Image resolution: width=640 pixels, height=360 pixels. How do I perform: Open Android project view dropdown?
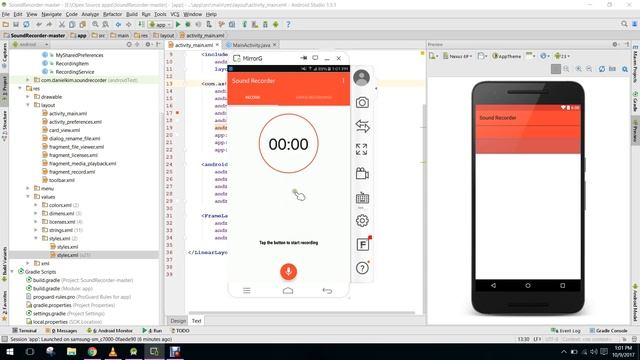31,44
